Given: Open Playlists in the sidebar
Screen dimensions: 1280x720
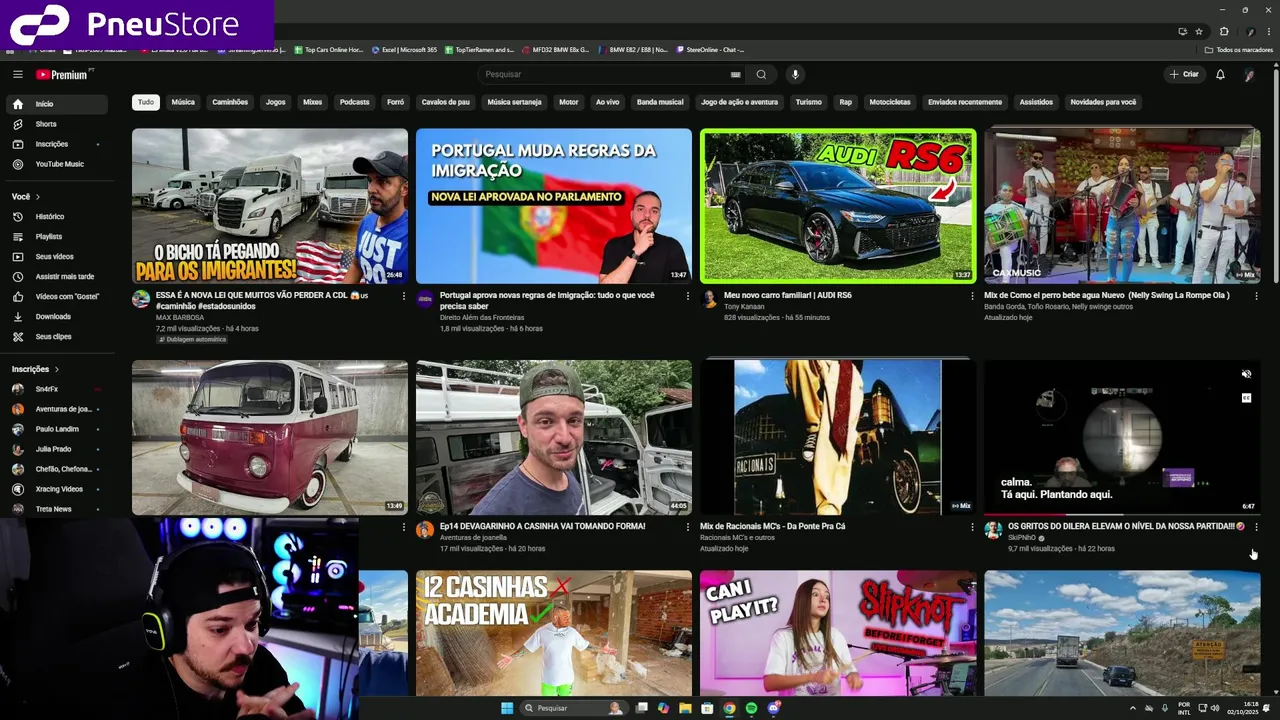Looking at the screenshot, I should tap(56, 236).
